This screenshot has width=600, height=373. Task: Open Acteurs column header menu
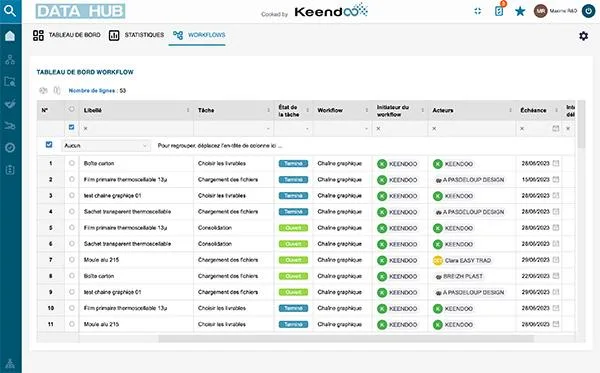pyautogui.click(x=510, y=110)
